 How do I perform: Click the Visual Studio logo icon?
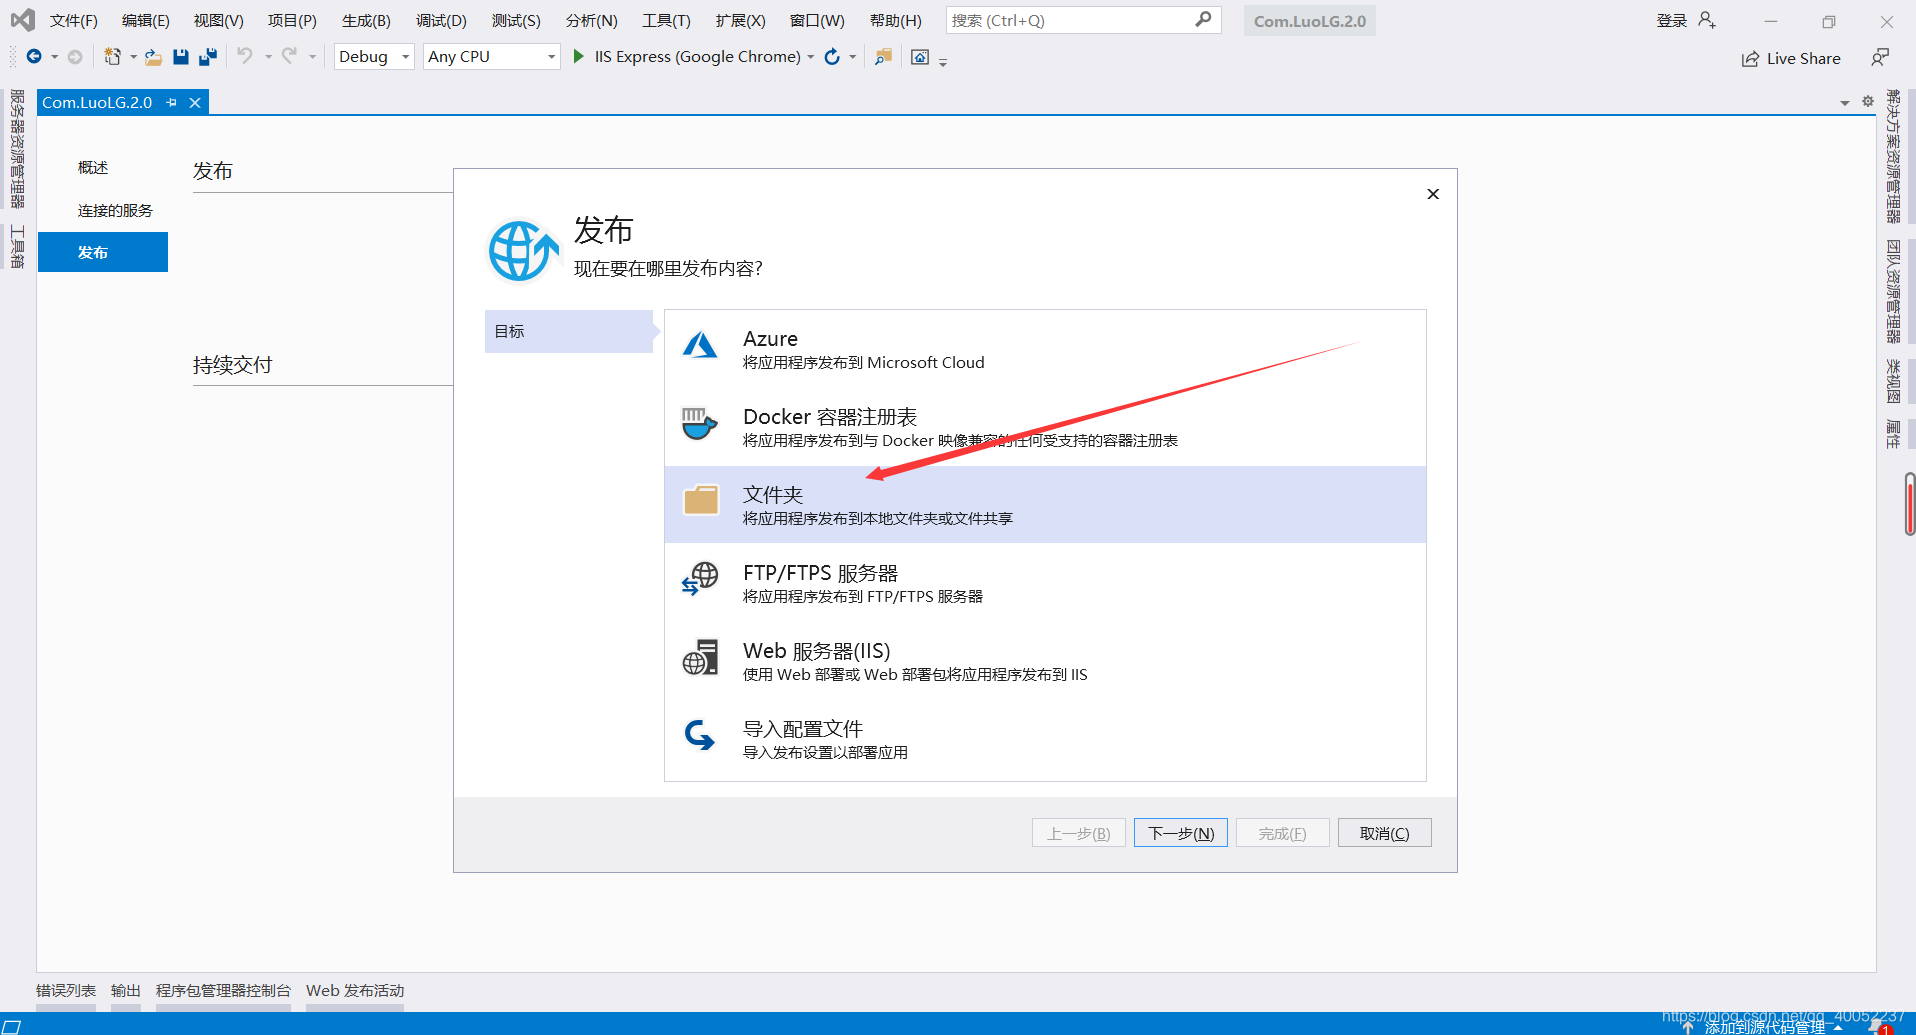(23, 20)
